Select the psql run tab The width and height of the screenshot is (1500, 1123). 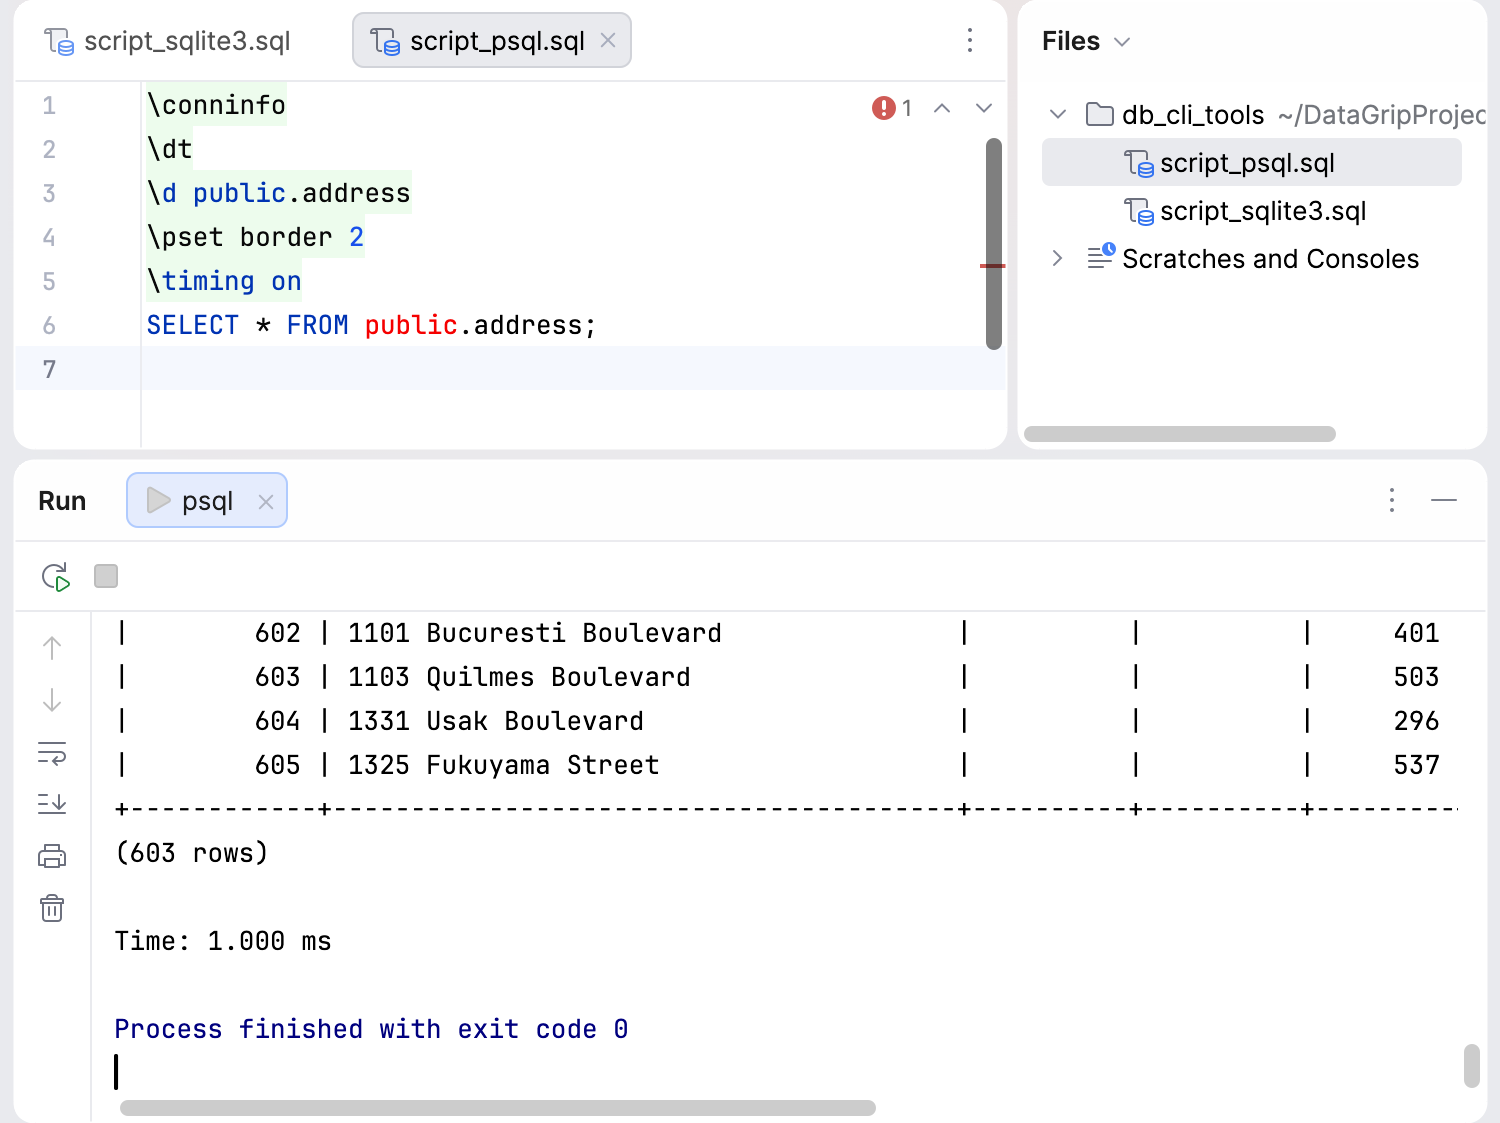207,500
